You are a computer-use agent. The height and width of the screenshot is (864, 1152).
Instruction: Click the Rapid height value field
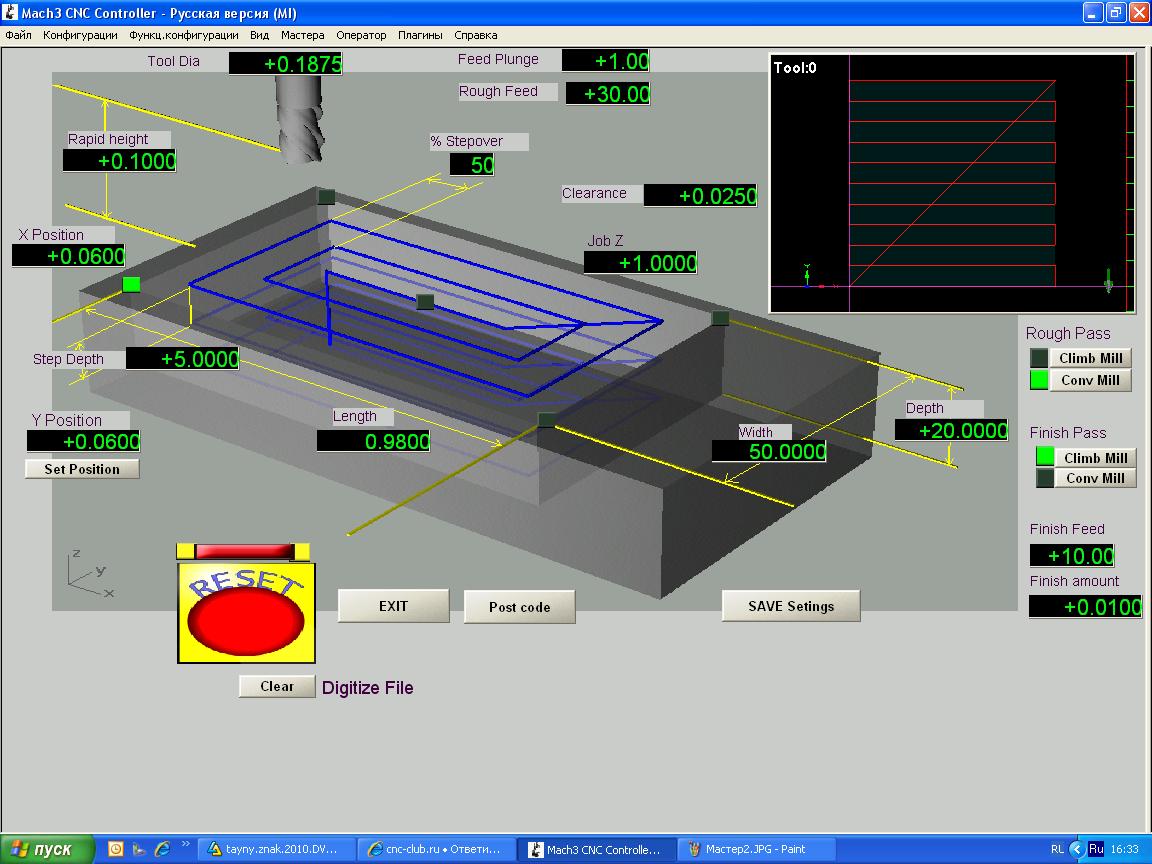[120, 160]
